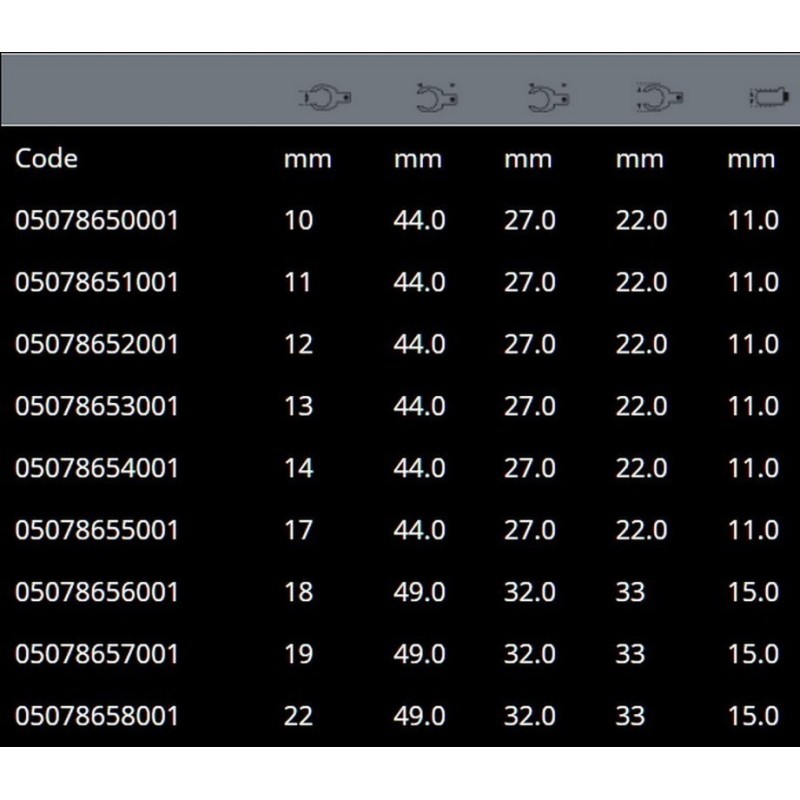Viewport: 800px width, 800px height.
Task: Select product code 05078650001
Action: (x=96, y=220)
